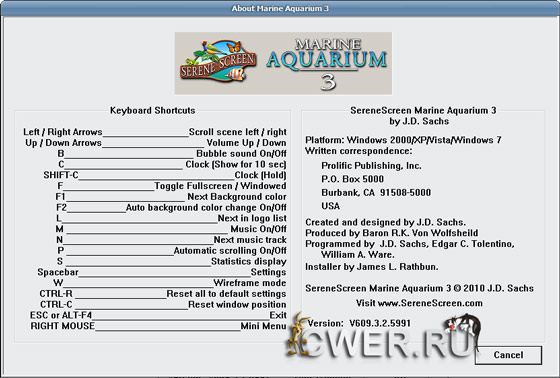Click the 'Reset window position' entry
The image size is (560, 378).
coord(237,304)
